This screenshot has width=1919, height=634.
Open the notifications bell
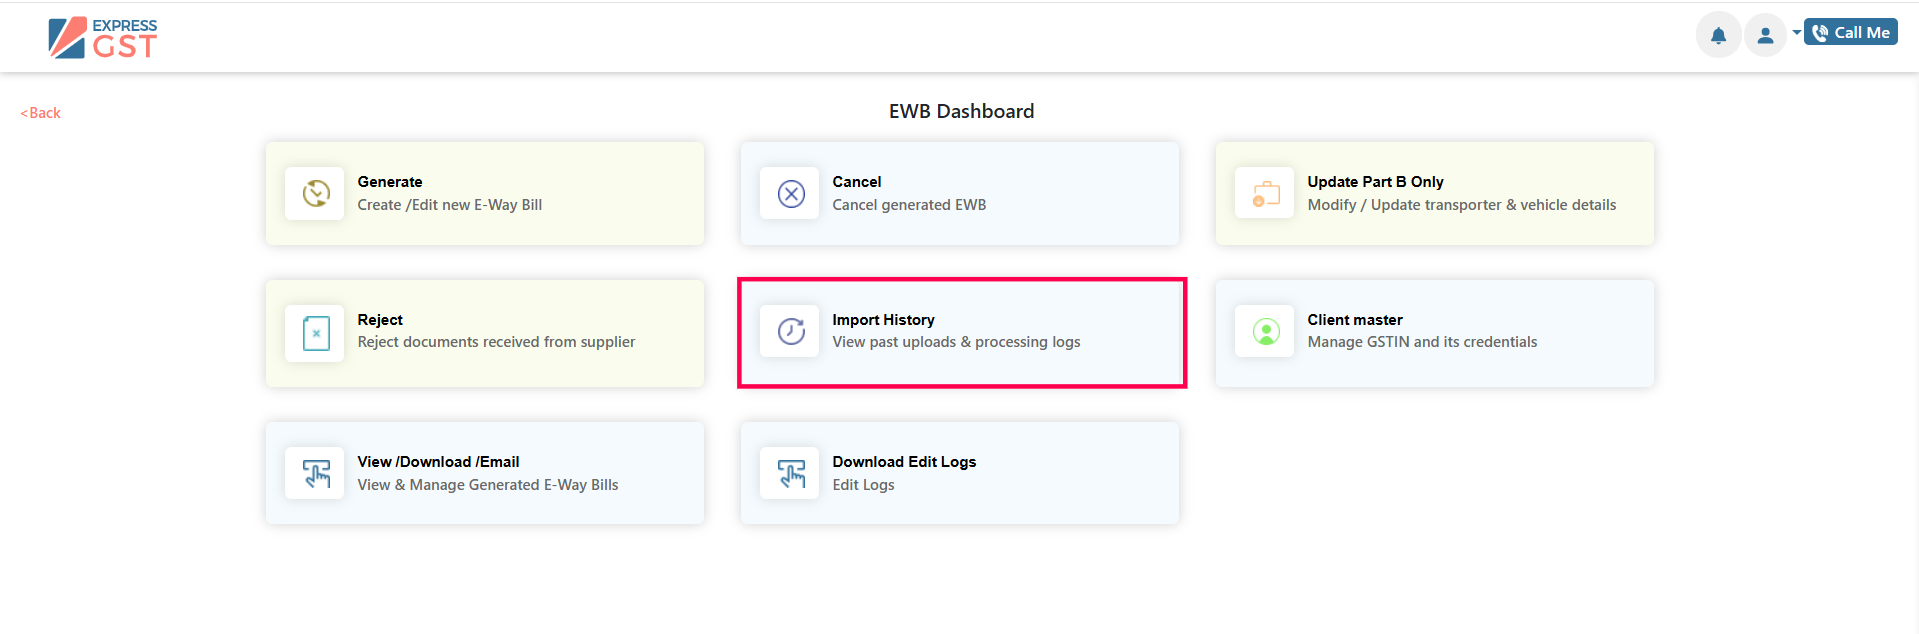tap(1718, 36)
